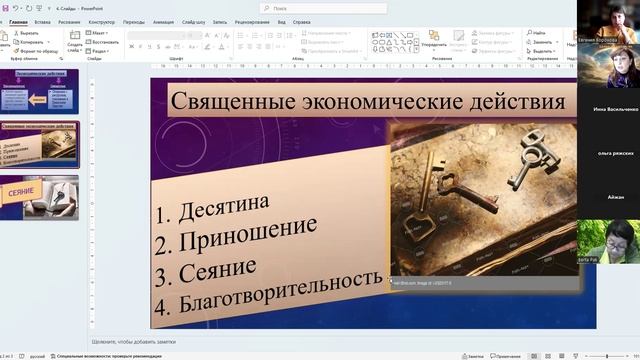Open change case Аа dropdown

(x=193, y=47)
